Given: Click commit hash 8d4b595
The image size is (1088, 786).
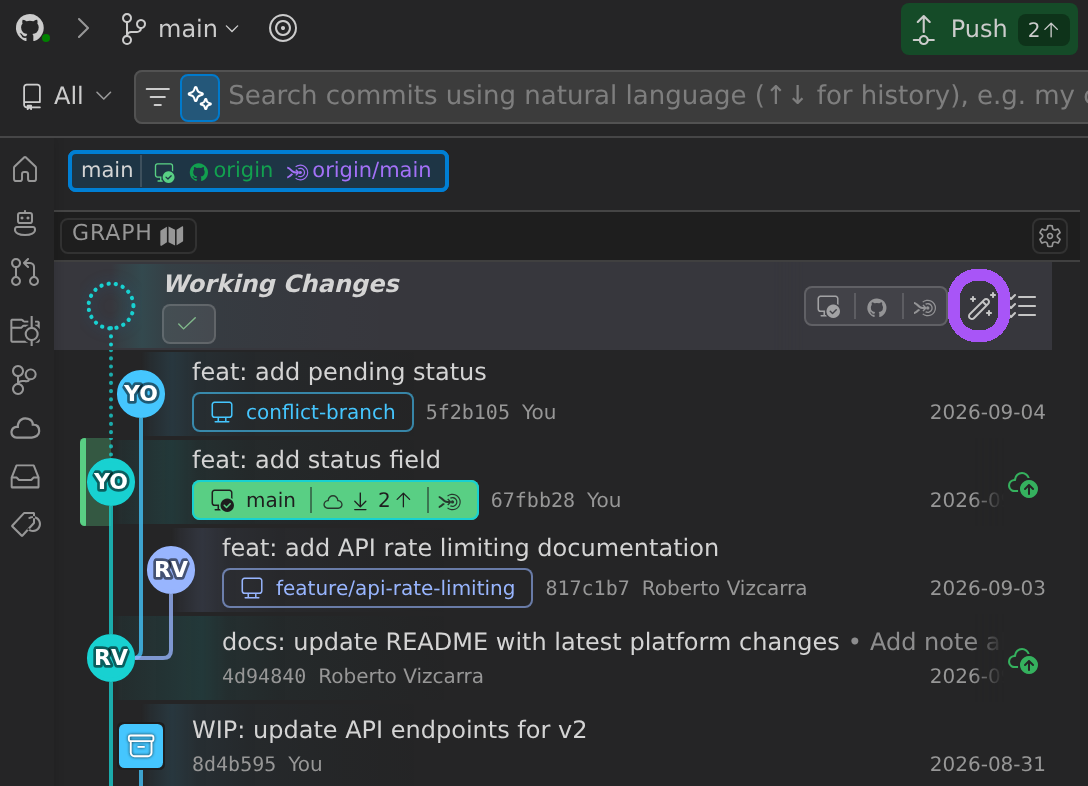Looking at the screenshot, I should click(234, 764).
